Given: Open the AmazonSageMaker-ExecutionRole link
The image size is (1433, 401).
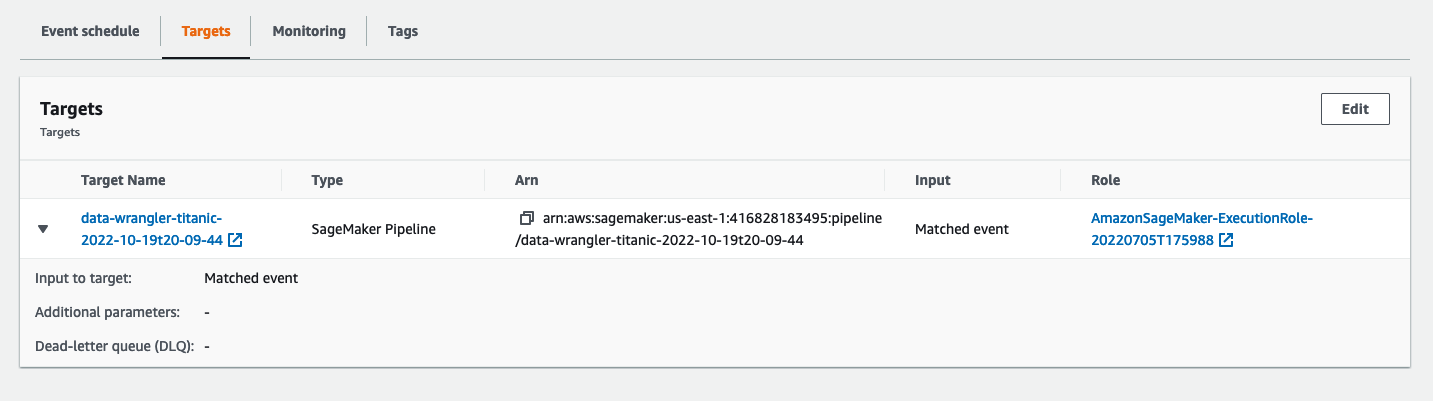Looking at the screenshot, I should point(1201,218).
